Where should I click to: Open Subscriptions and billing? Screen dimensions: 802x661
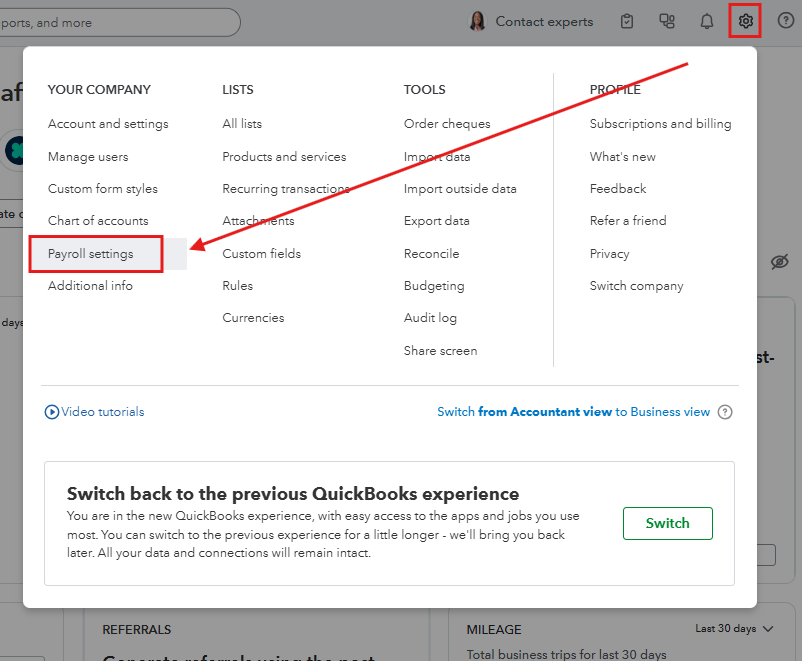[x=660, y=124]
